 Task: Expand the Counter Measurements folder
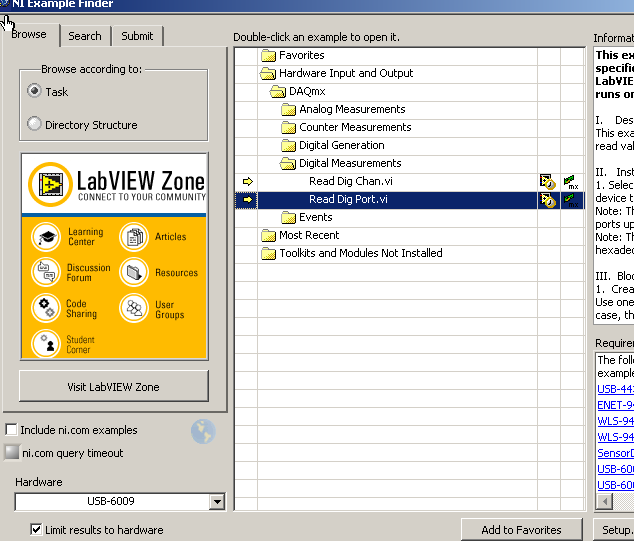pyautogui.click(x=288, y=128)
